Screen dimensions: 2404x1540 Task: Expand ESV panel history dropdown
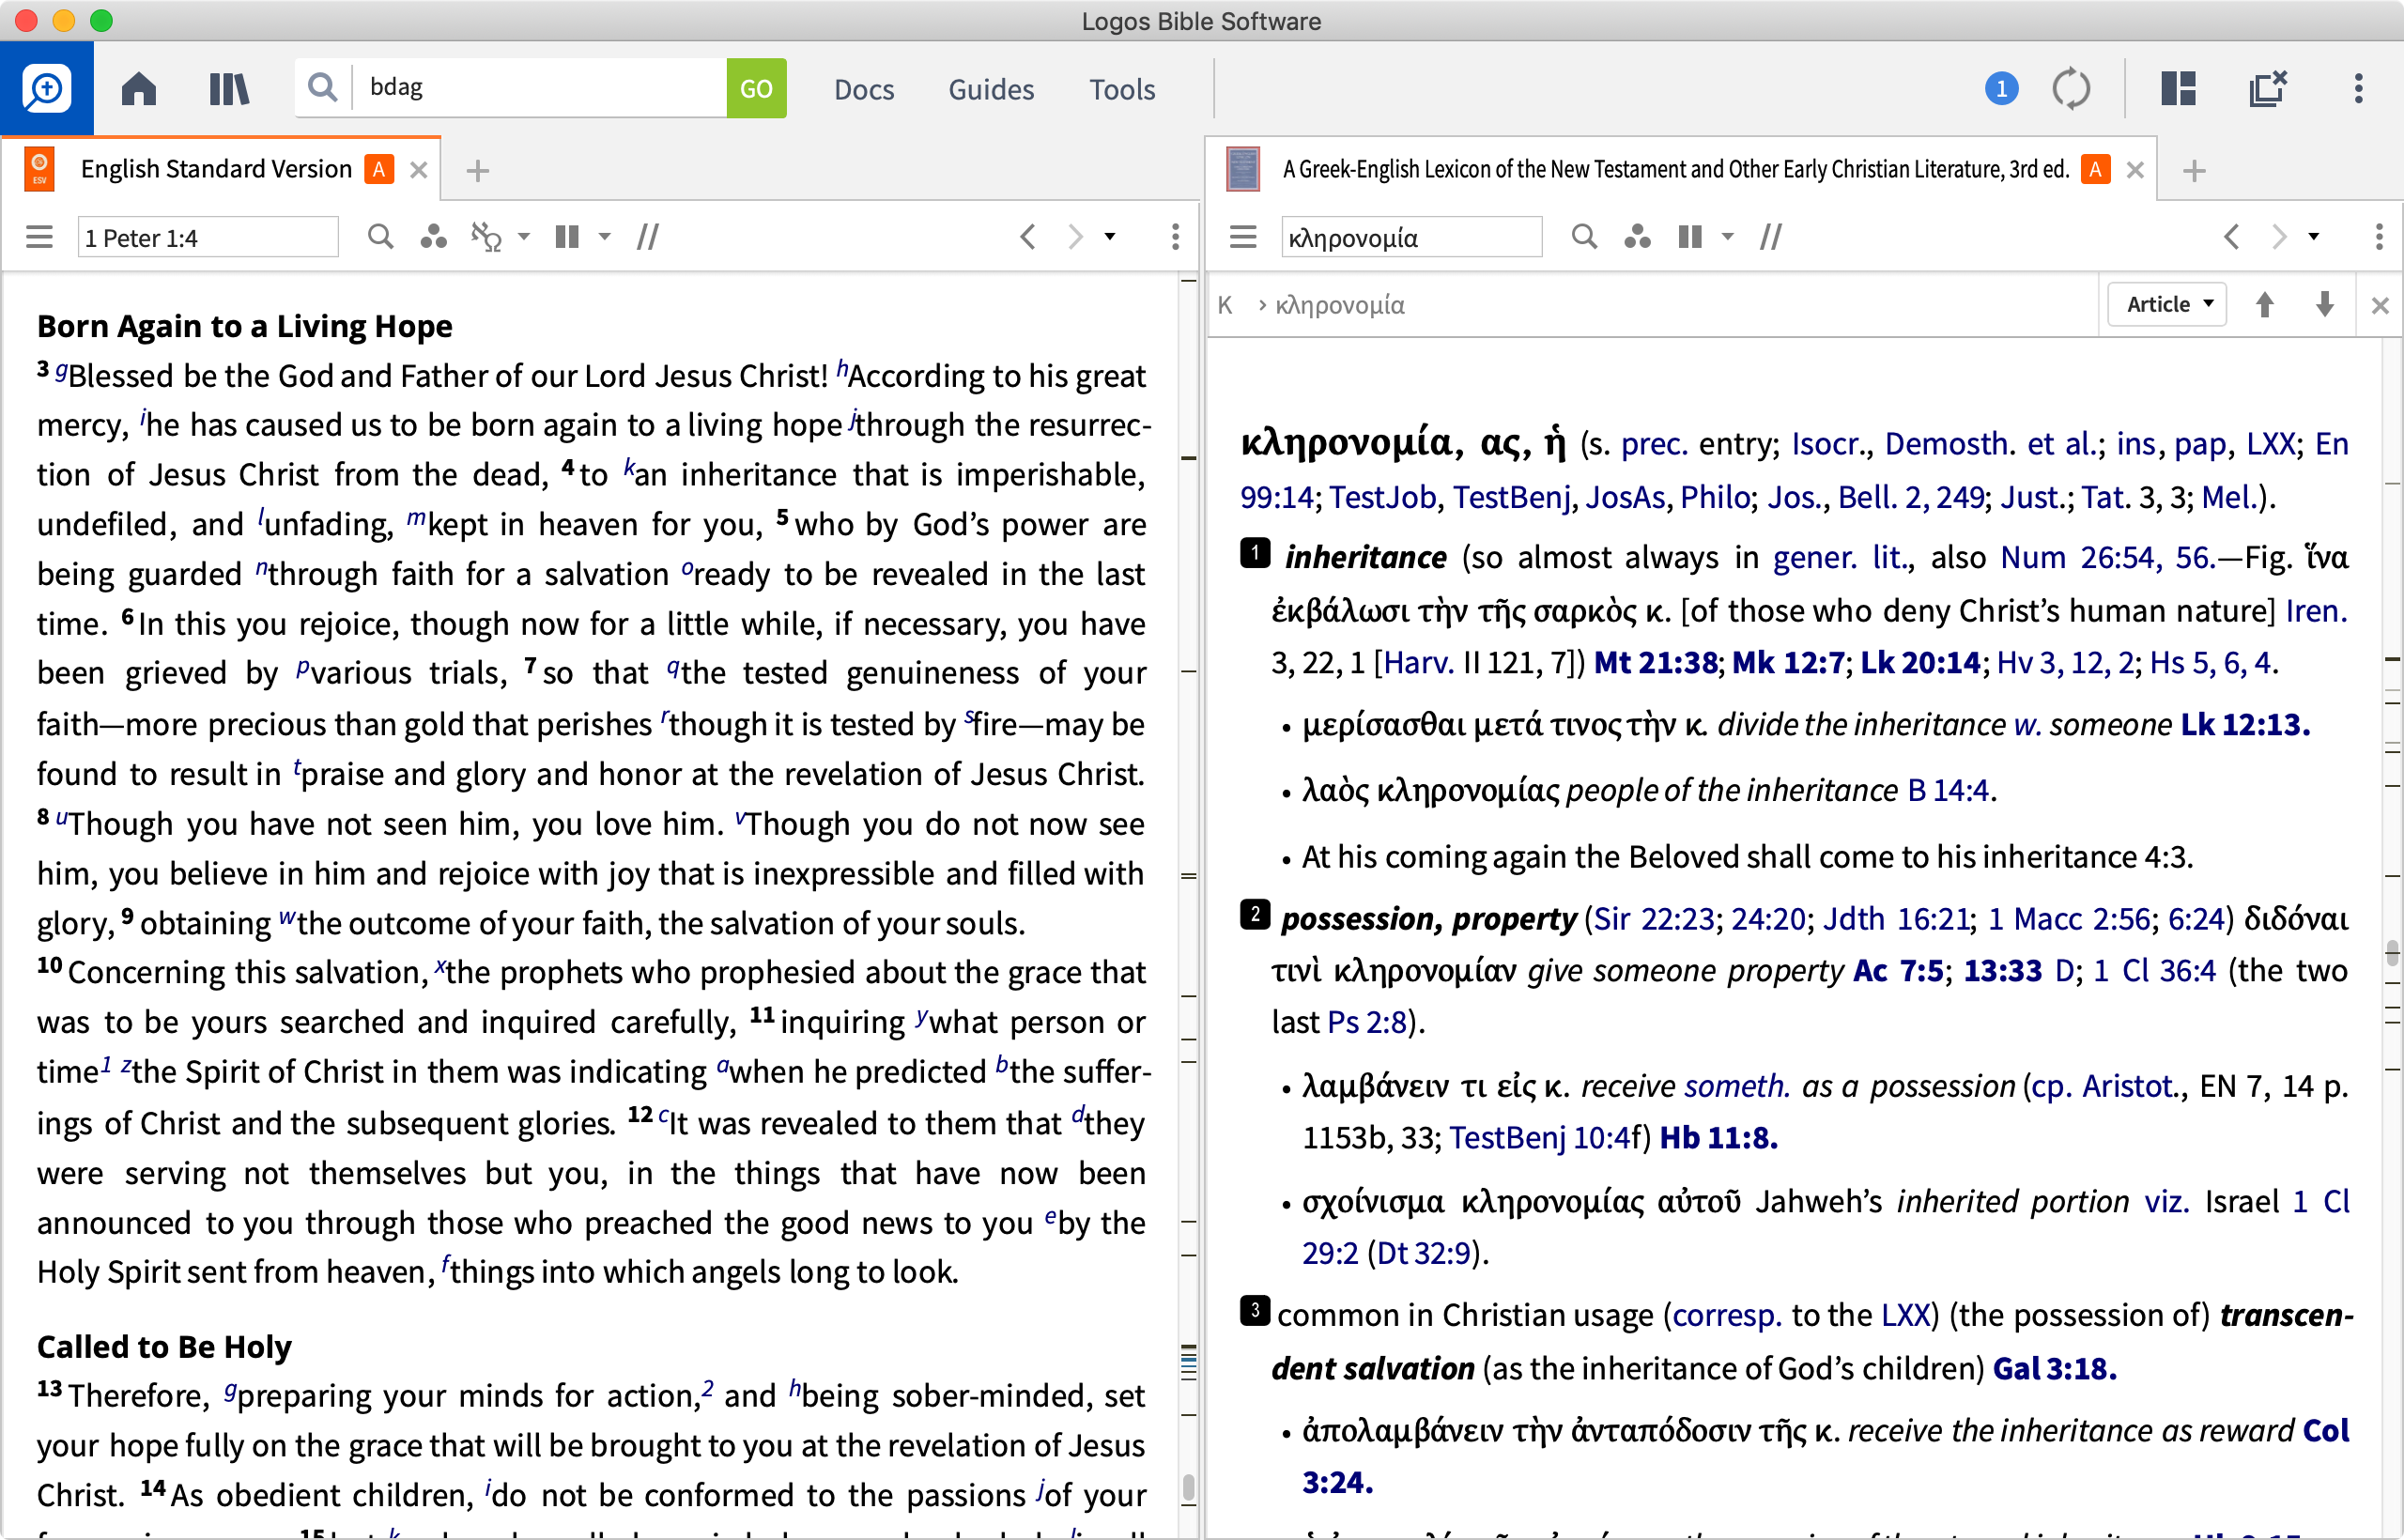1109,237
